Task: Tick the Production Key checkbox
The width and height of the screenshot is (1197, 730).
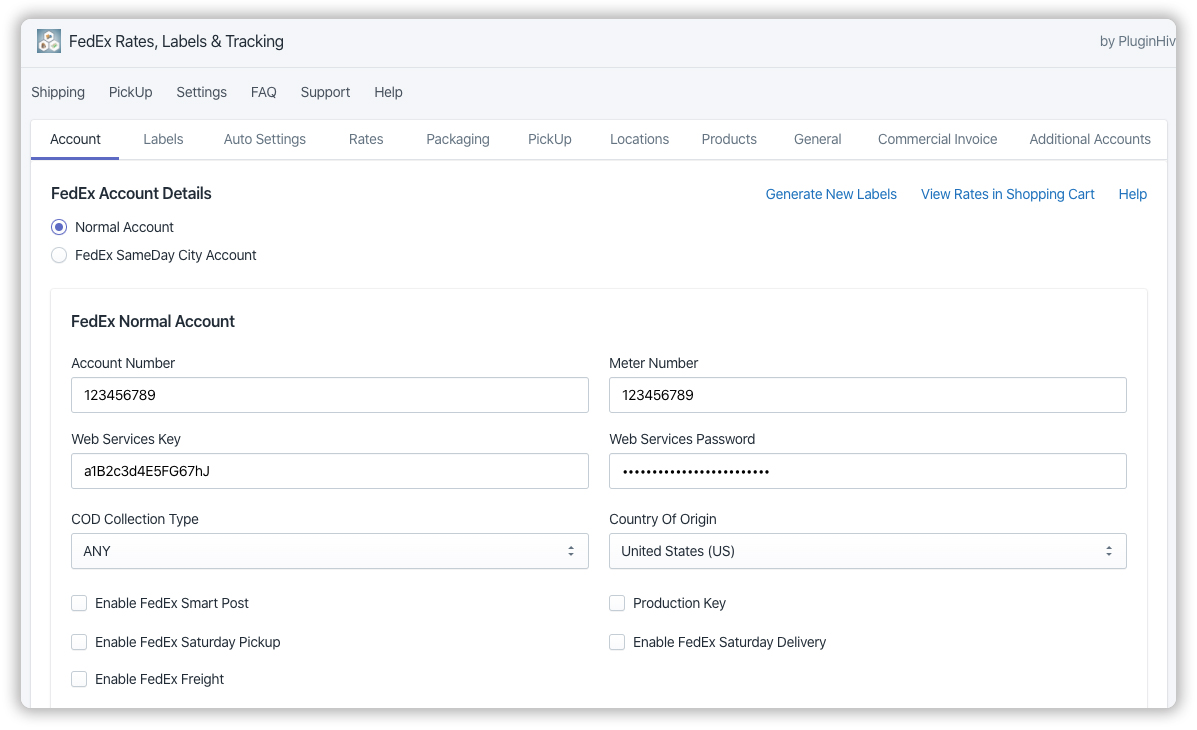Action: [617, 603]
